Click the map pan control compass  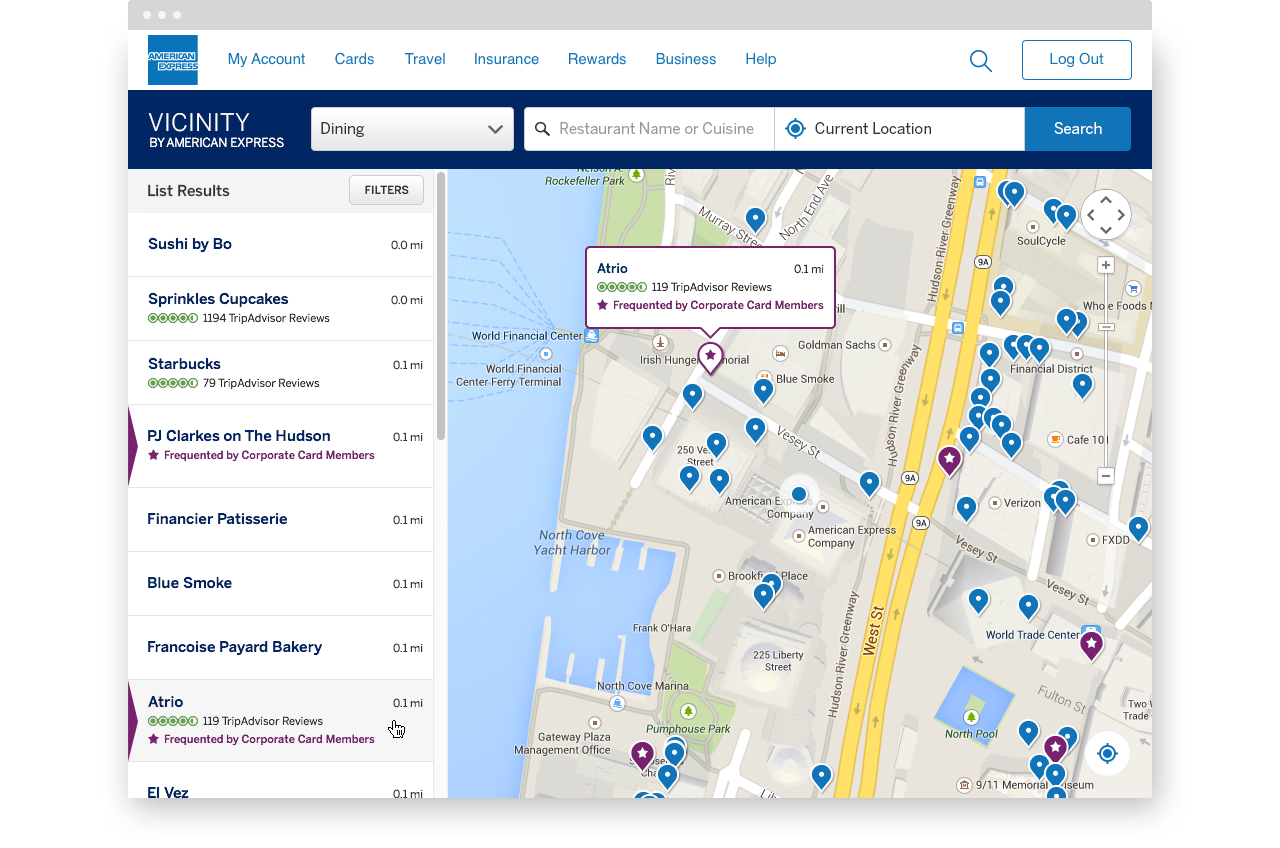(1106, 214)
